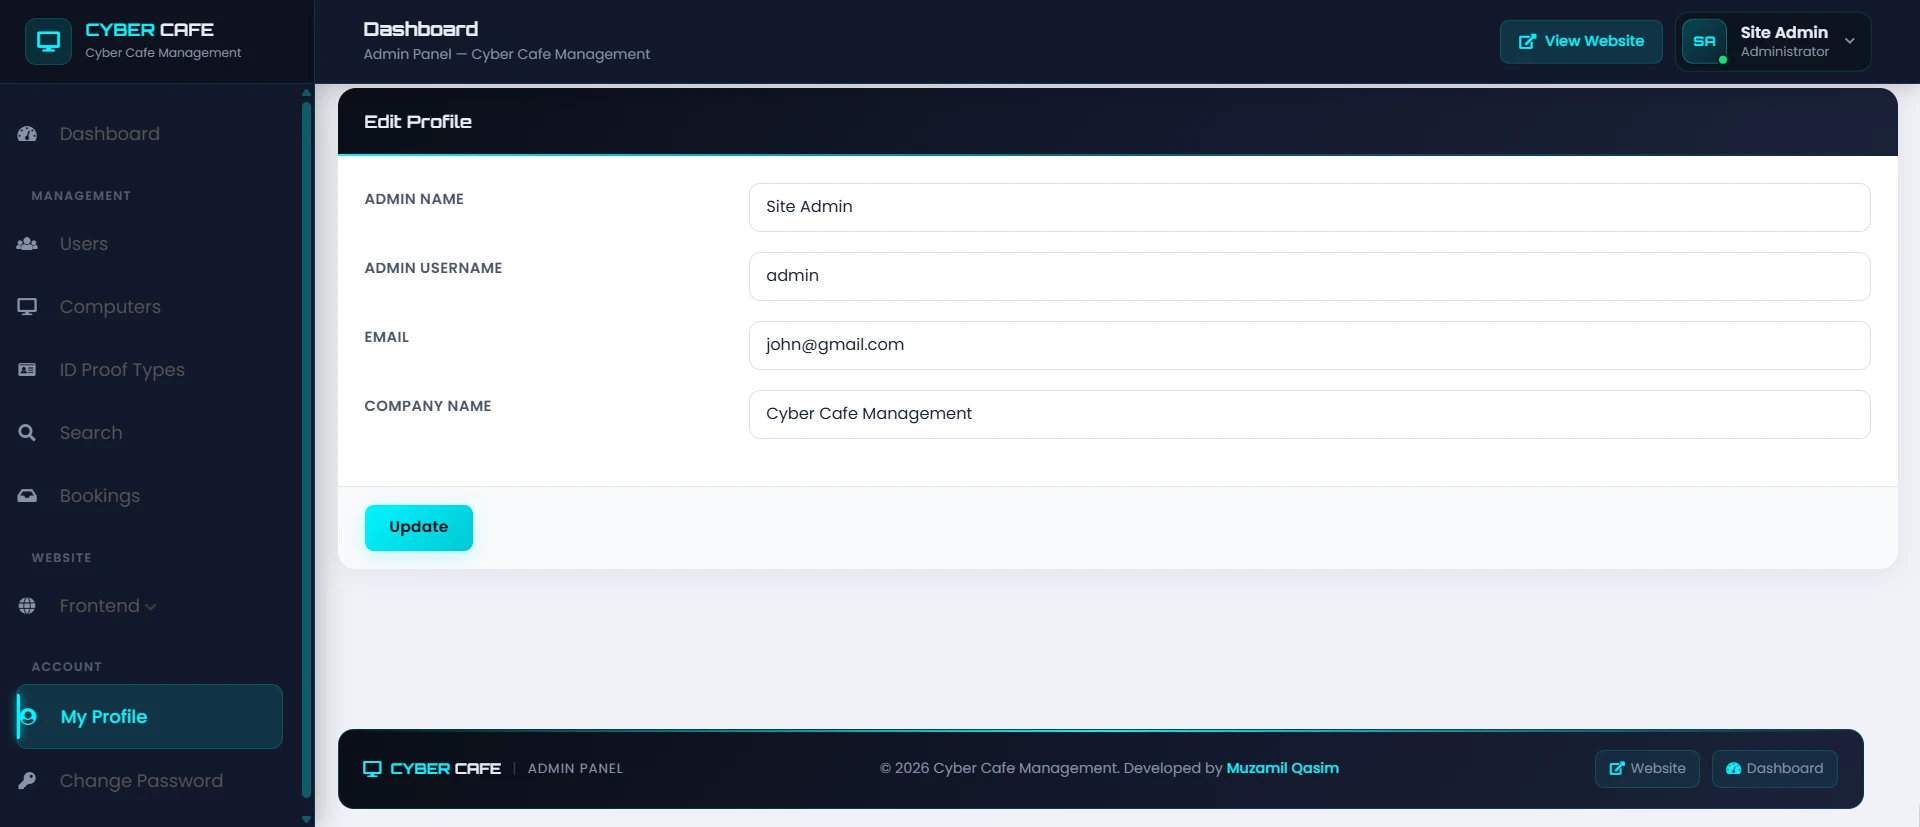Click the Search magnifier icon in sidebar
Image resolution: width=1920 pixels, height=827 pixels.
point(27,433)
